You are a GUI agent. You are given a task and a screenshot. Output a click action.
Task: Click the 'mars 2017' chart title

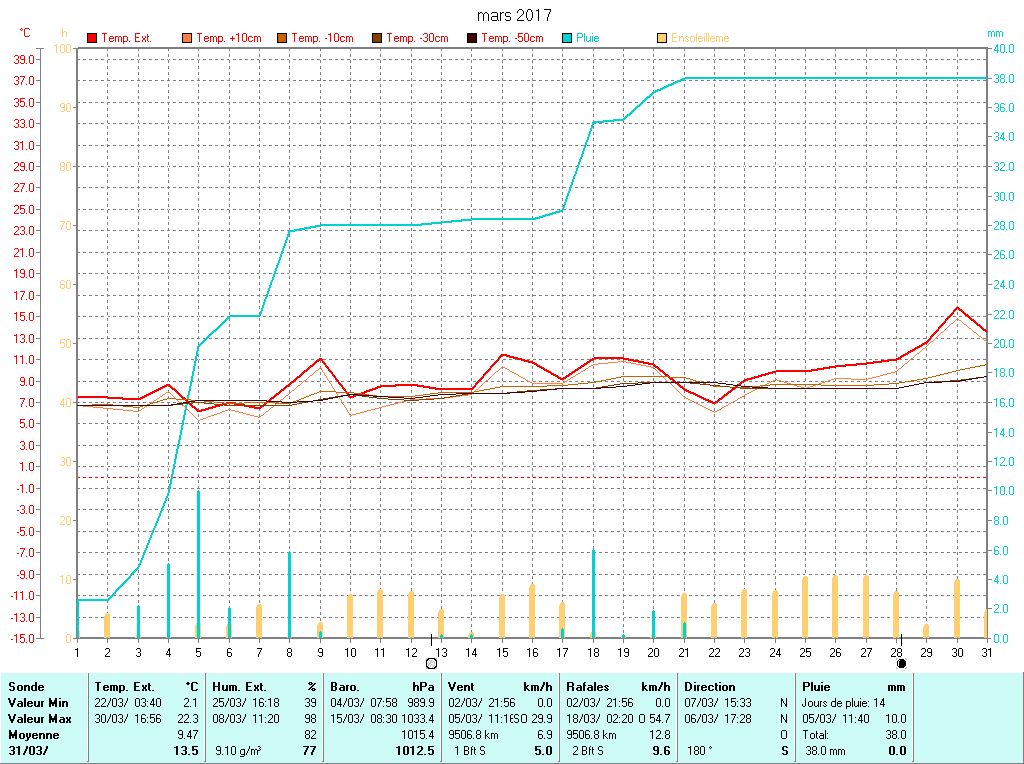pyautogui.click(x=513, y=15)
